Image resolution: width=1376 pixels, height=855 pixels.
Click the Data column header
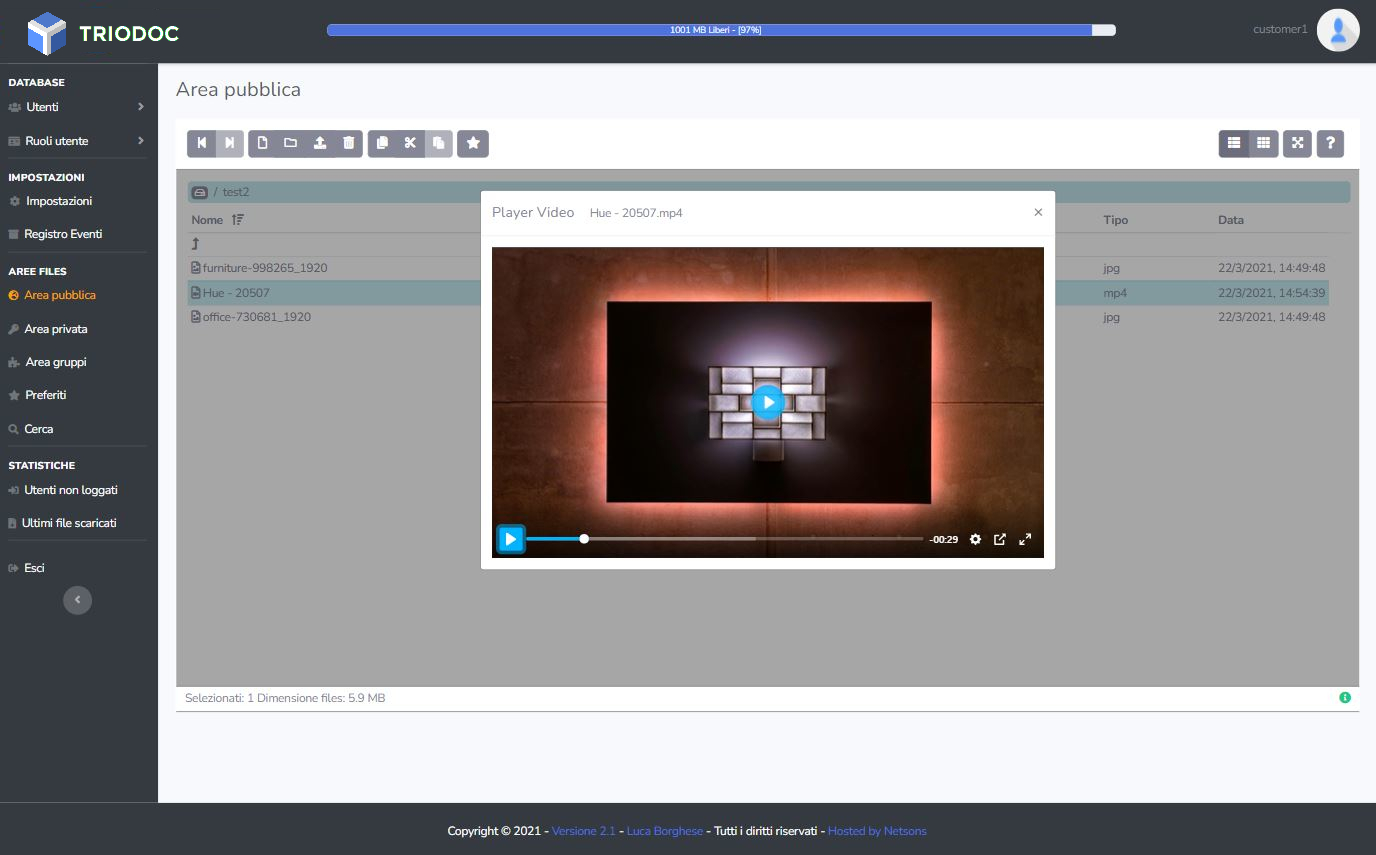[x=1231, y=220]
